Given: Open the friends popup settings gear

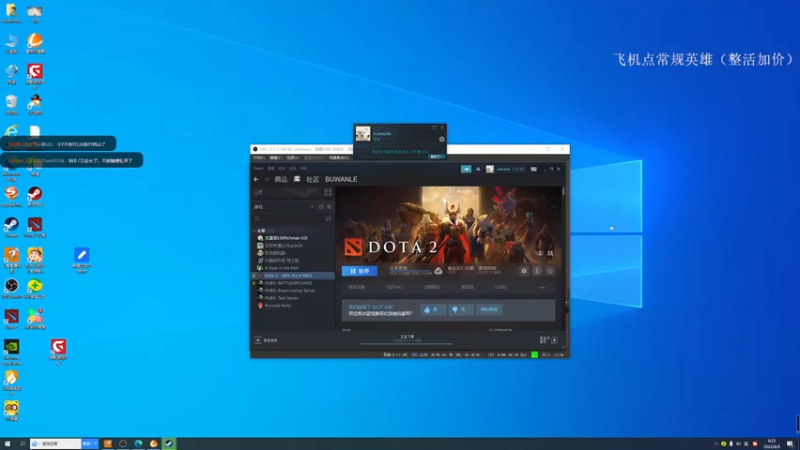Looking at the screenshot, I should [441, 139].
